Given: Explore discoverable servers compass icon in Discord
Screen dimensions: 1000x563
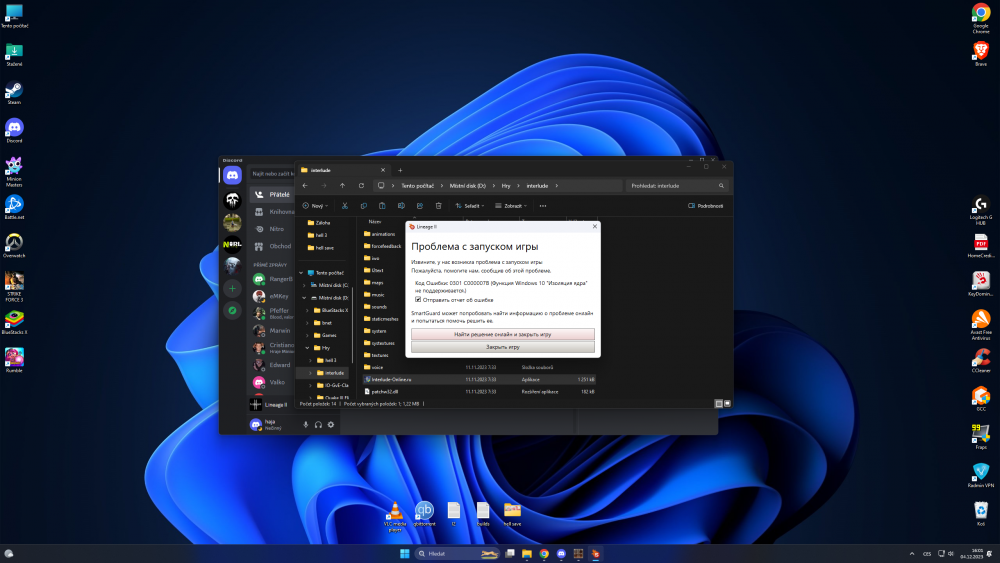Looking at the screenshot, I should click(x=232, y=311).
